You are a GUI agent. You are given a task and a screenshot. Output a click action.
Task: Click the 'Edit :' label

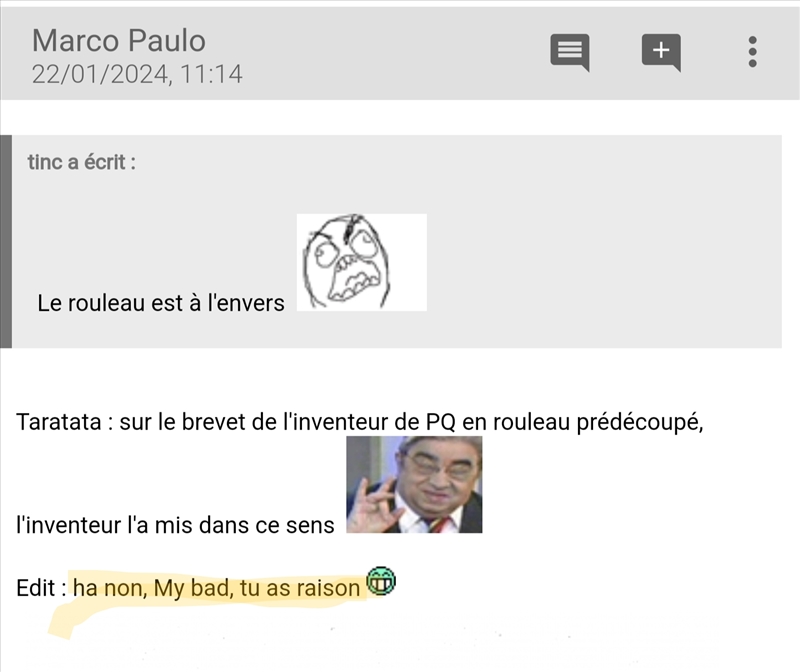(x=41, y=588)
